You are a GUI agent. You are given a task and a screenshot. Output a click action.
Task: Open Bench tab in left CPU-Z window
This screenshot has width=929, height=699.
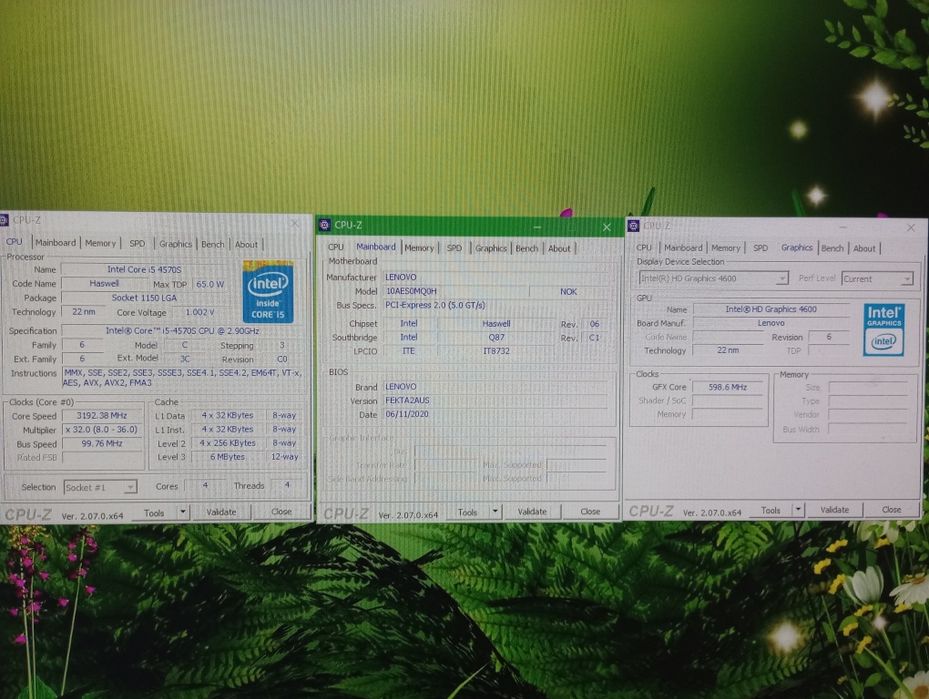pyautogui.click(x=213, y=244)
